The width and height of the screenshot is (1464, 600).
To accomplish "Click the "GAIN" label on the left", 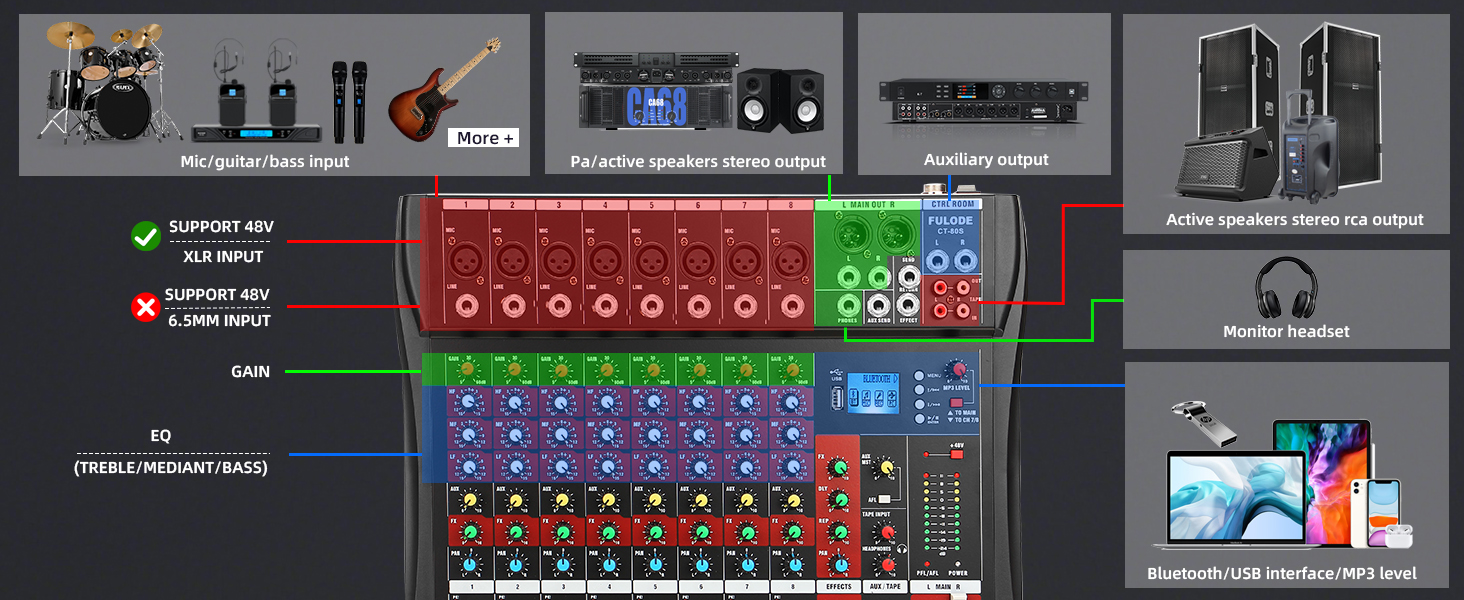I will click(251, 371).
